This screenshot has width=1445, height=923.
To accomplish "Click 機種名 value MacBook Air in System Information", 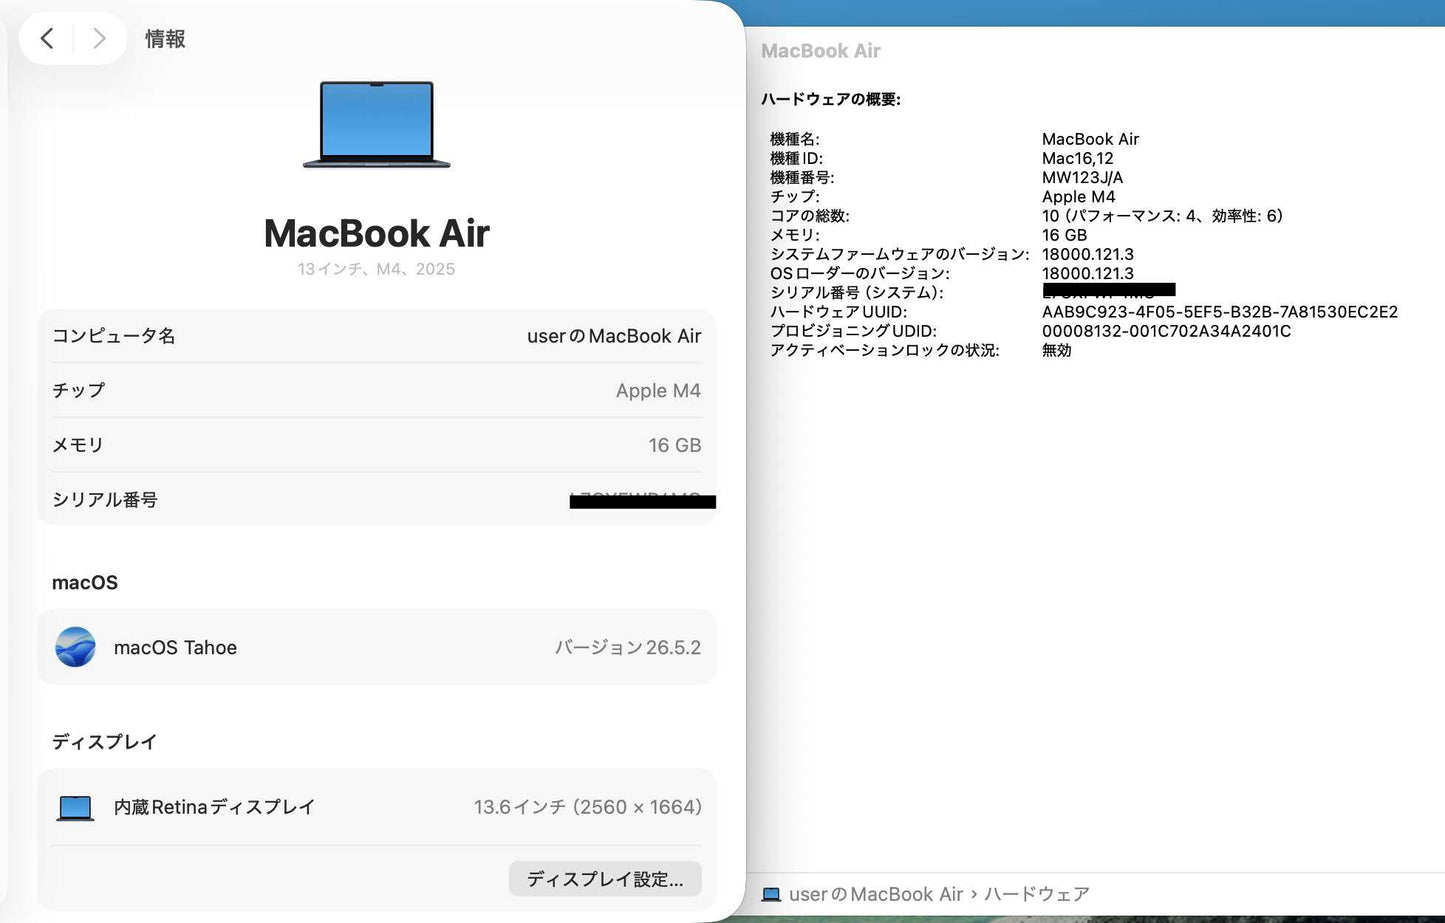I will 1090,139.
